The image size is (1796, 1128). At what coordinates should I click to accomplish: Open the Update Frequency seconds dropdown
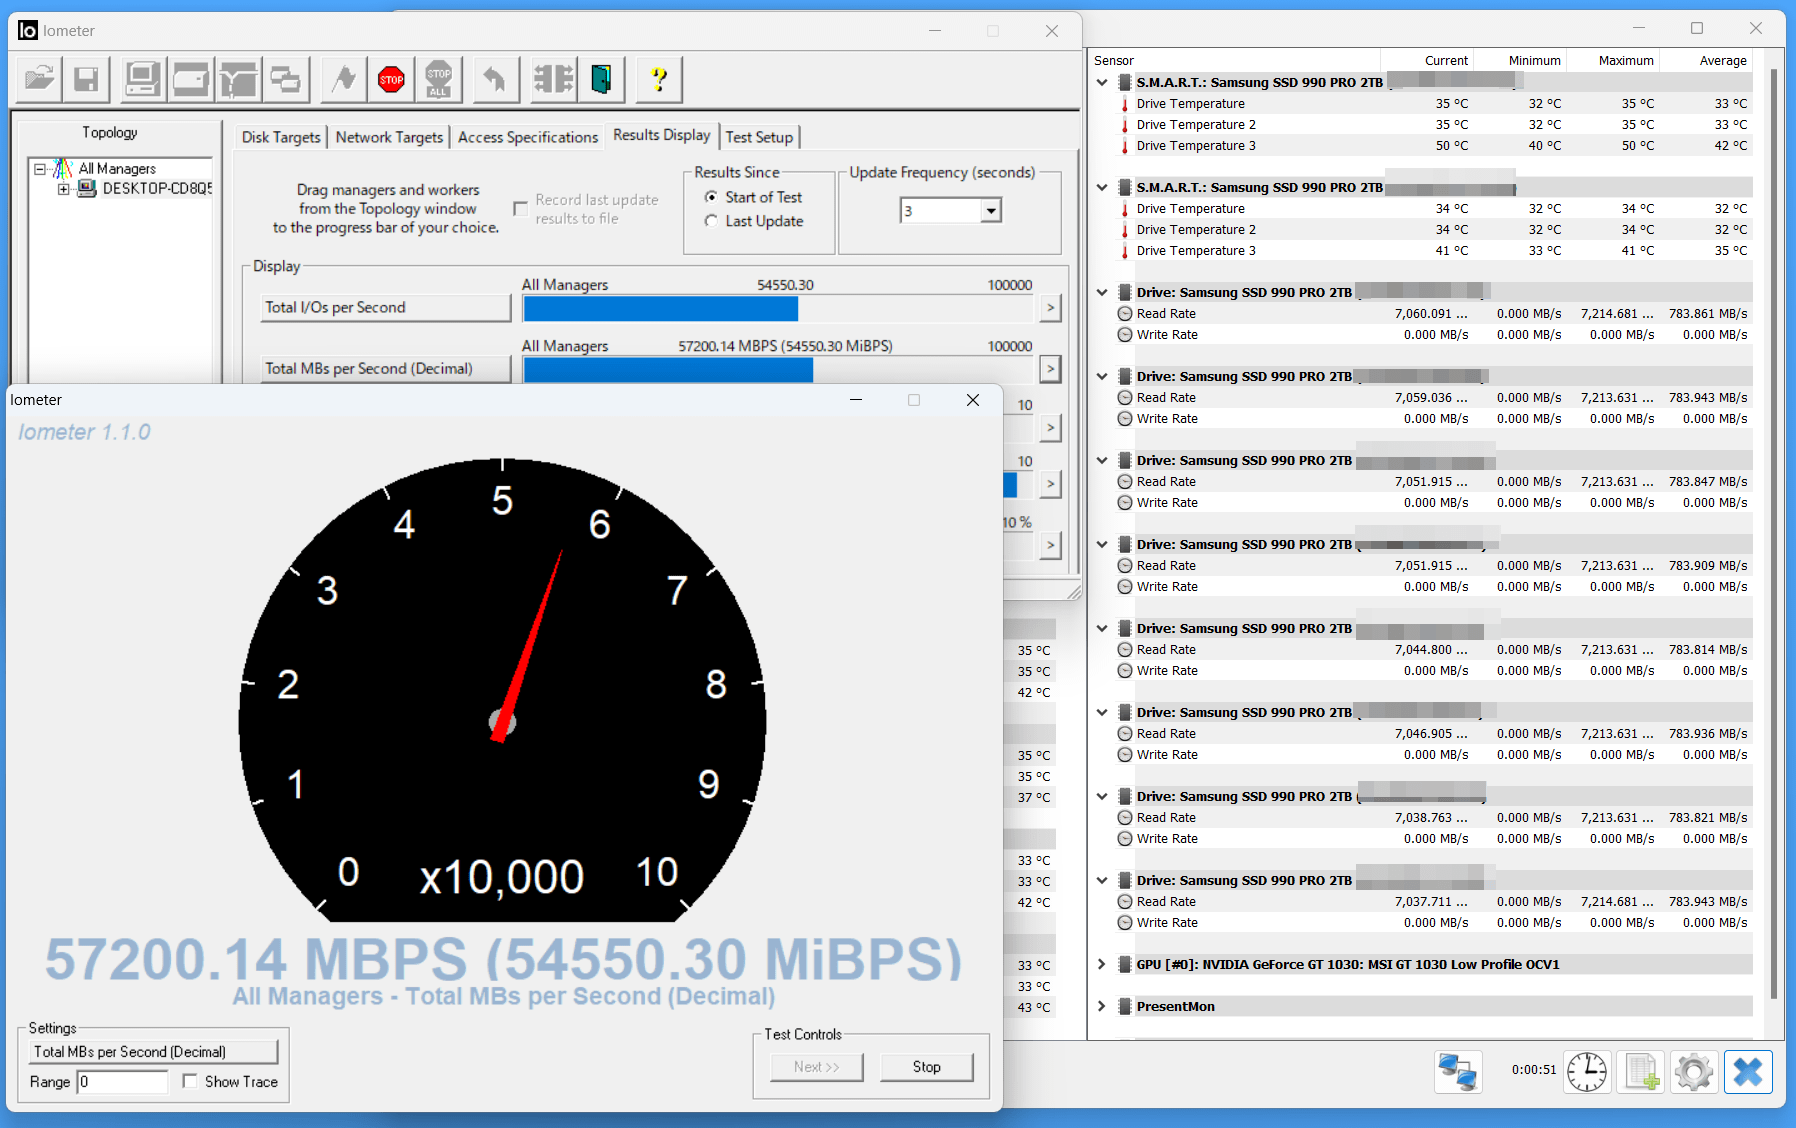click(x=991, y=211)
